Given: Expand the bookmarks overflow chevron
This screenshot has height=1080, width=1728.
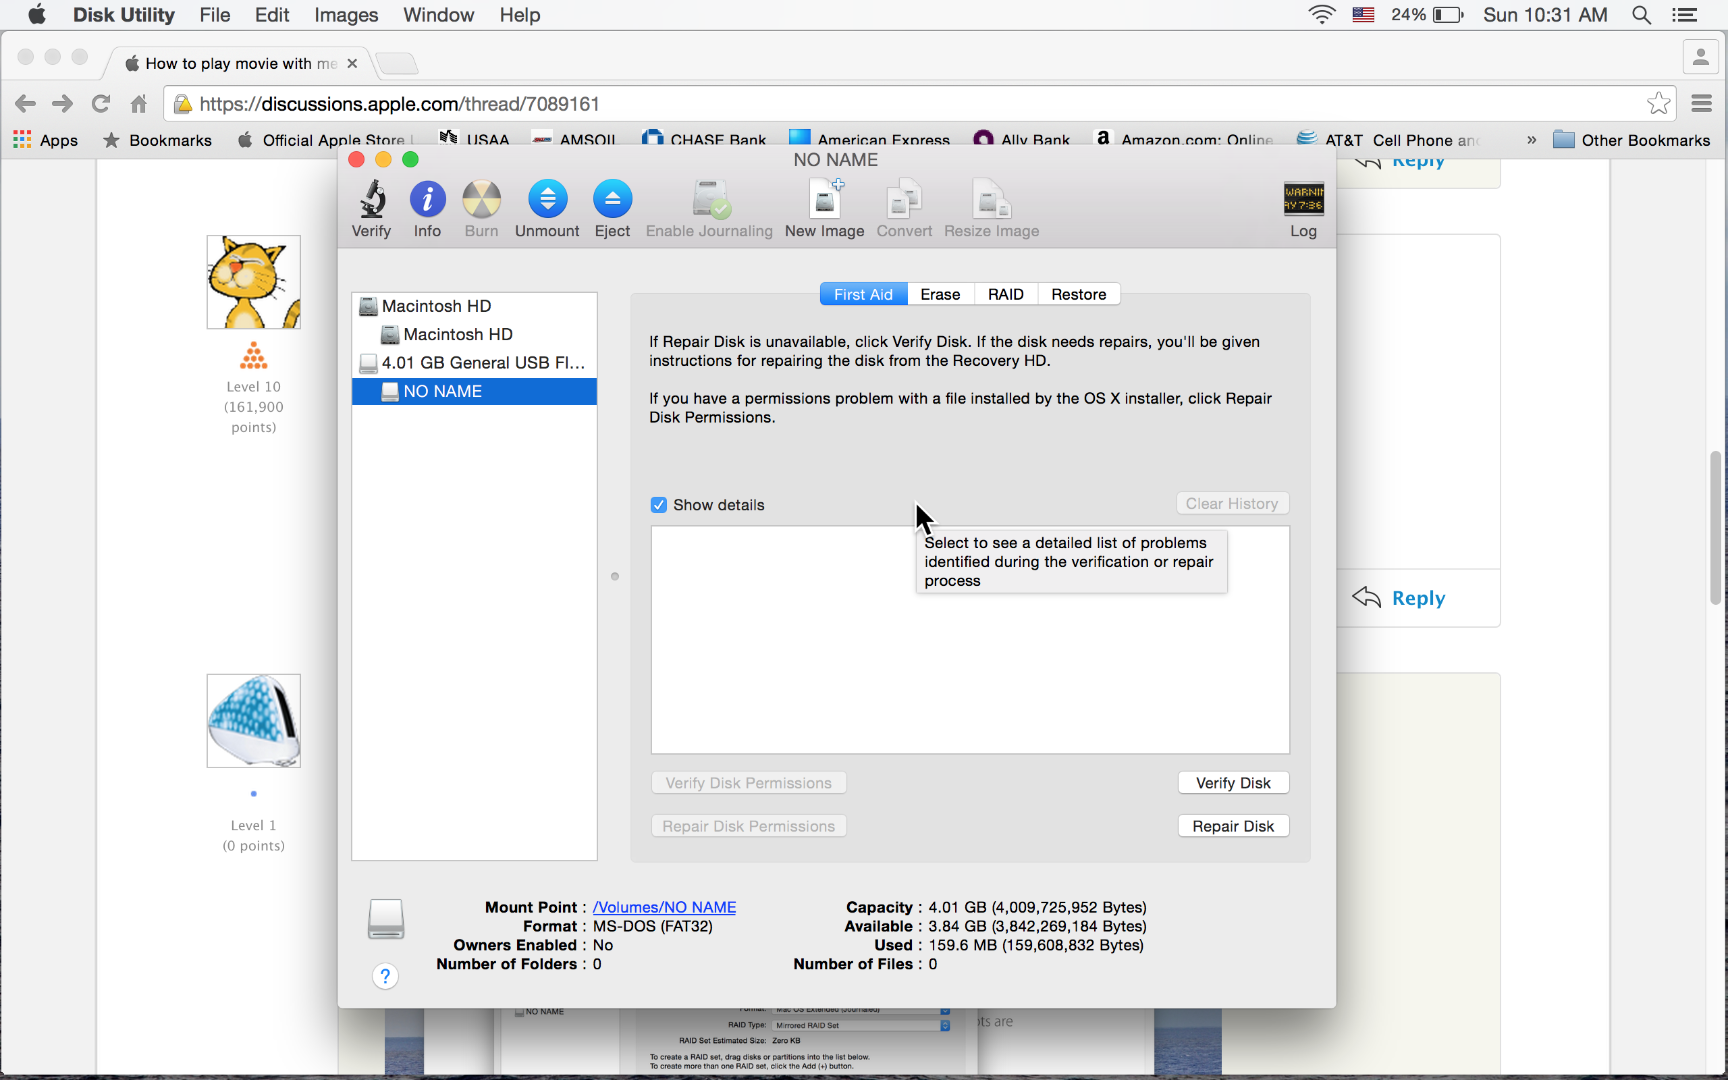Looking at the screenshot, I should (x=1532, y=140).
